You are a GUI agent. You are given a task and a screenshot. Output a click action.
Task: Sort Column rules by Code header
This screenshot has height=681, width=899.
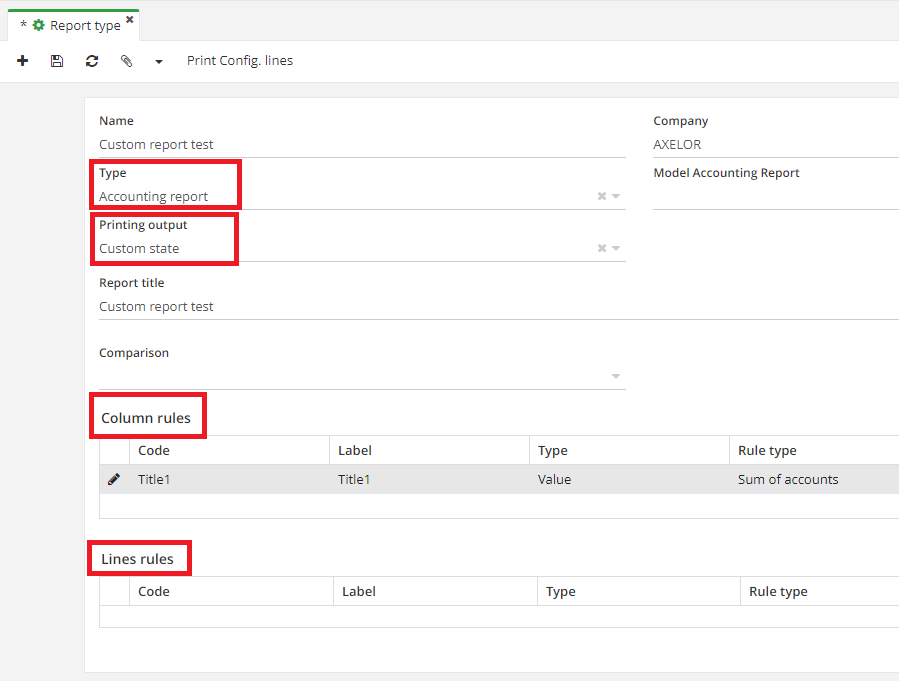(154, 451)
